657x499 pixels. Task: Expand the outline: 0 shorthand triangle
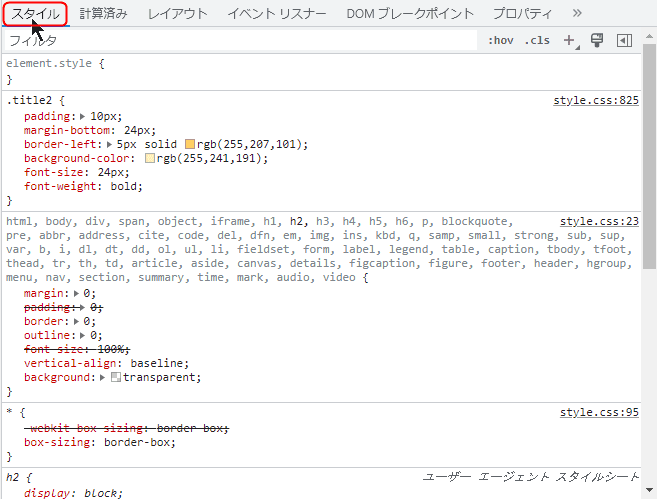click(x=83, y=336)
